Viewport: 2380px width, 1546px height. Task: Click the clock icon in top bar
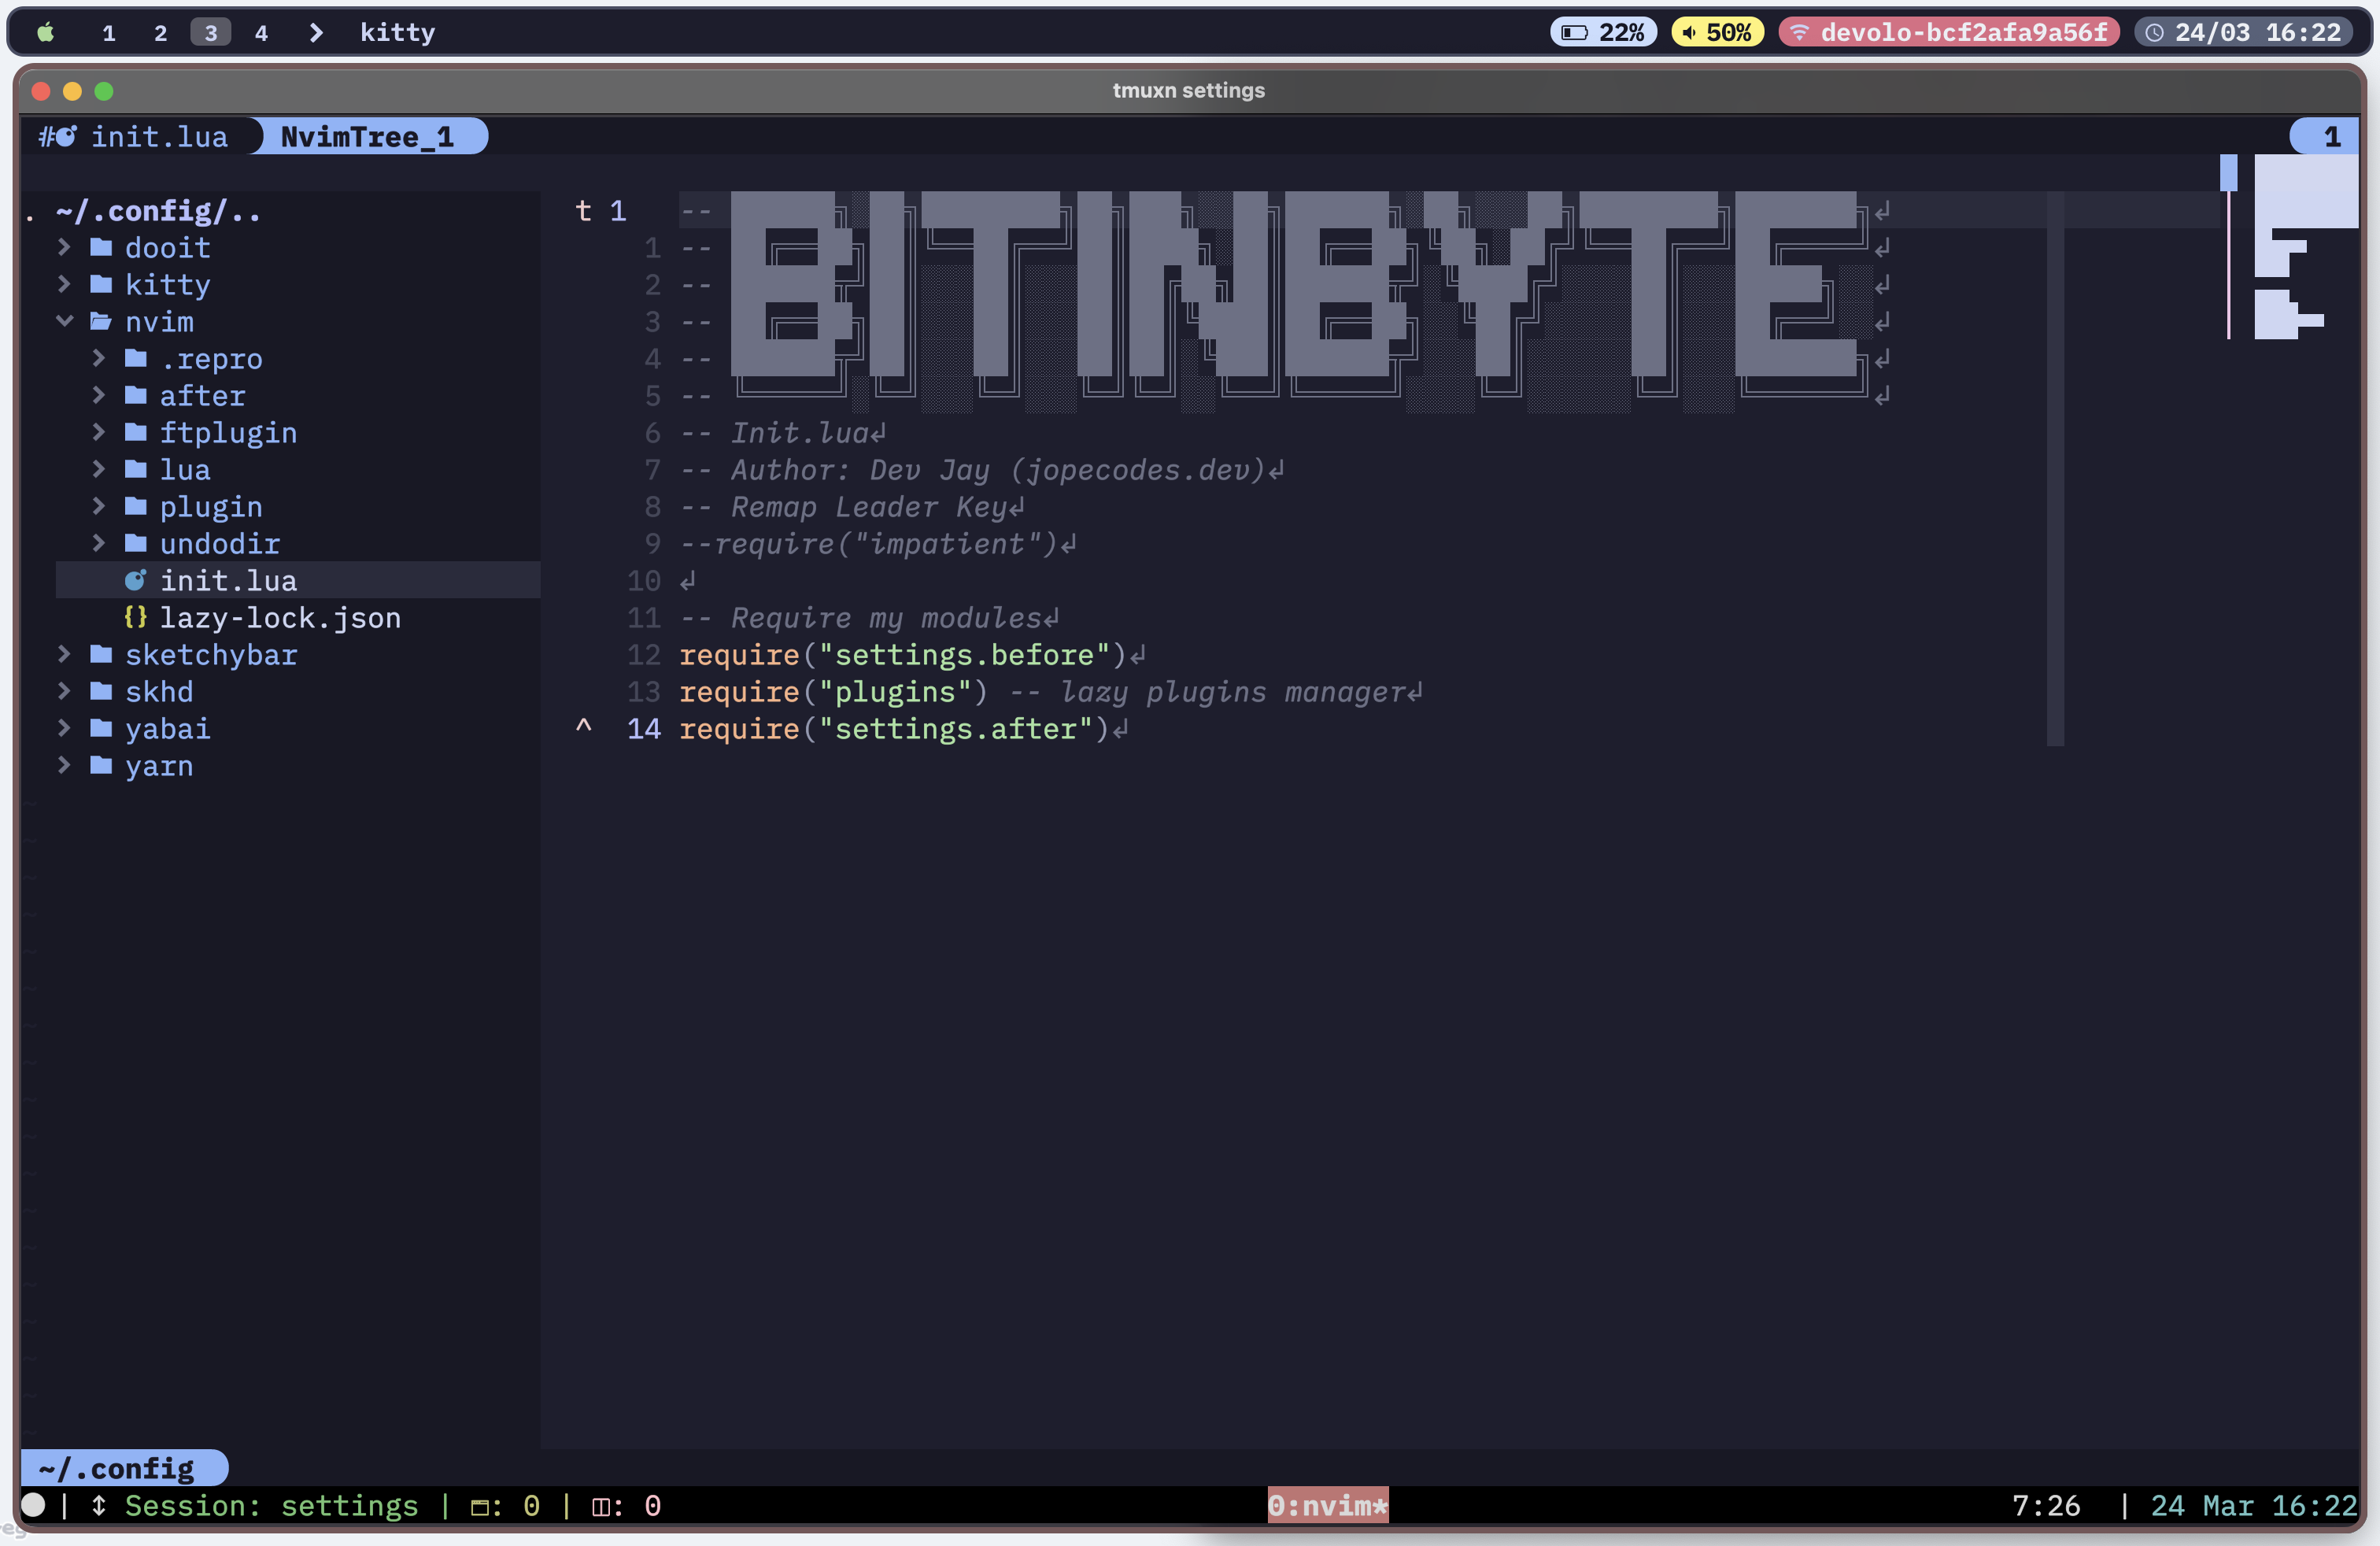[x=2155, y=32]
